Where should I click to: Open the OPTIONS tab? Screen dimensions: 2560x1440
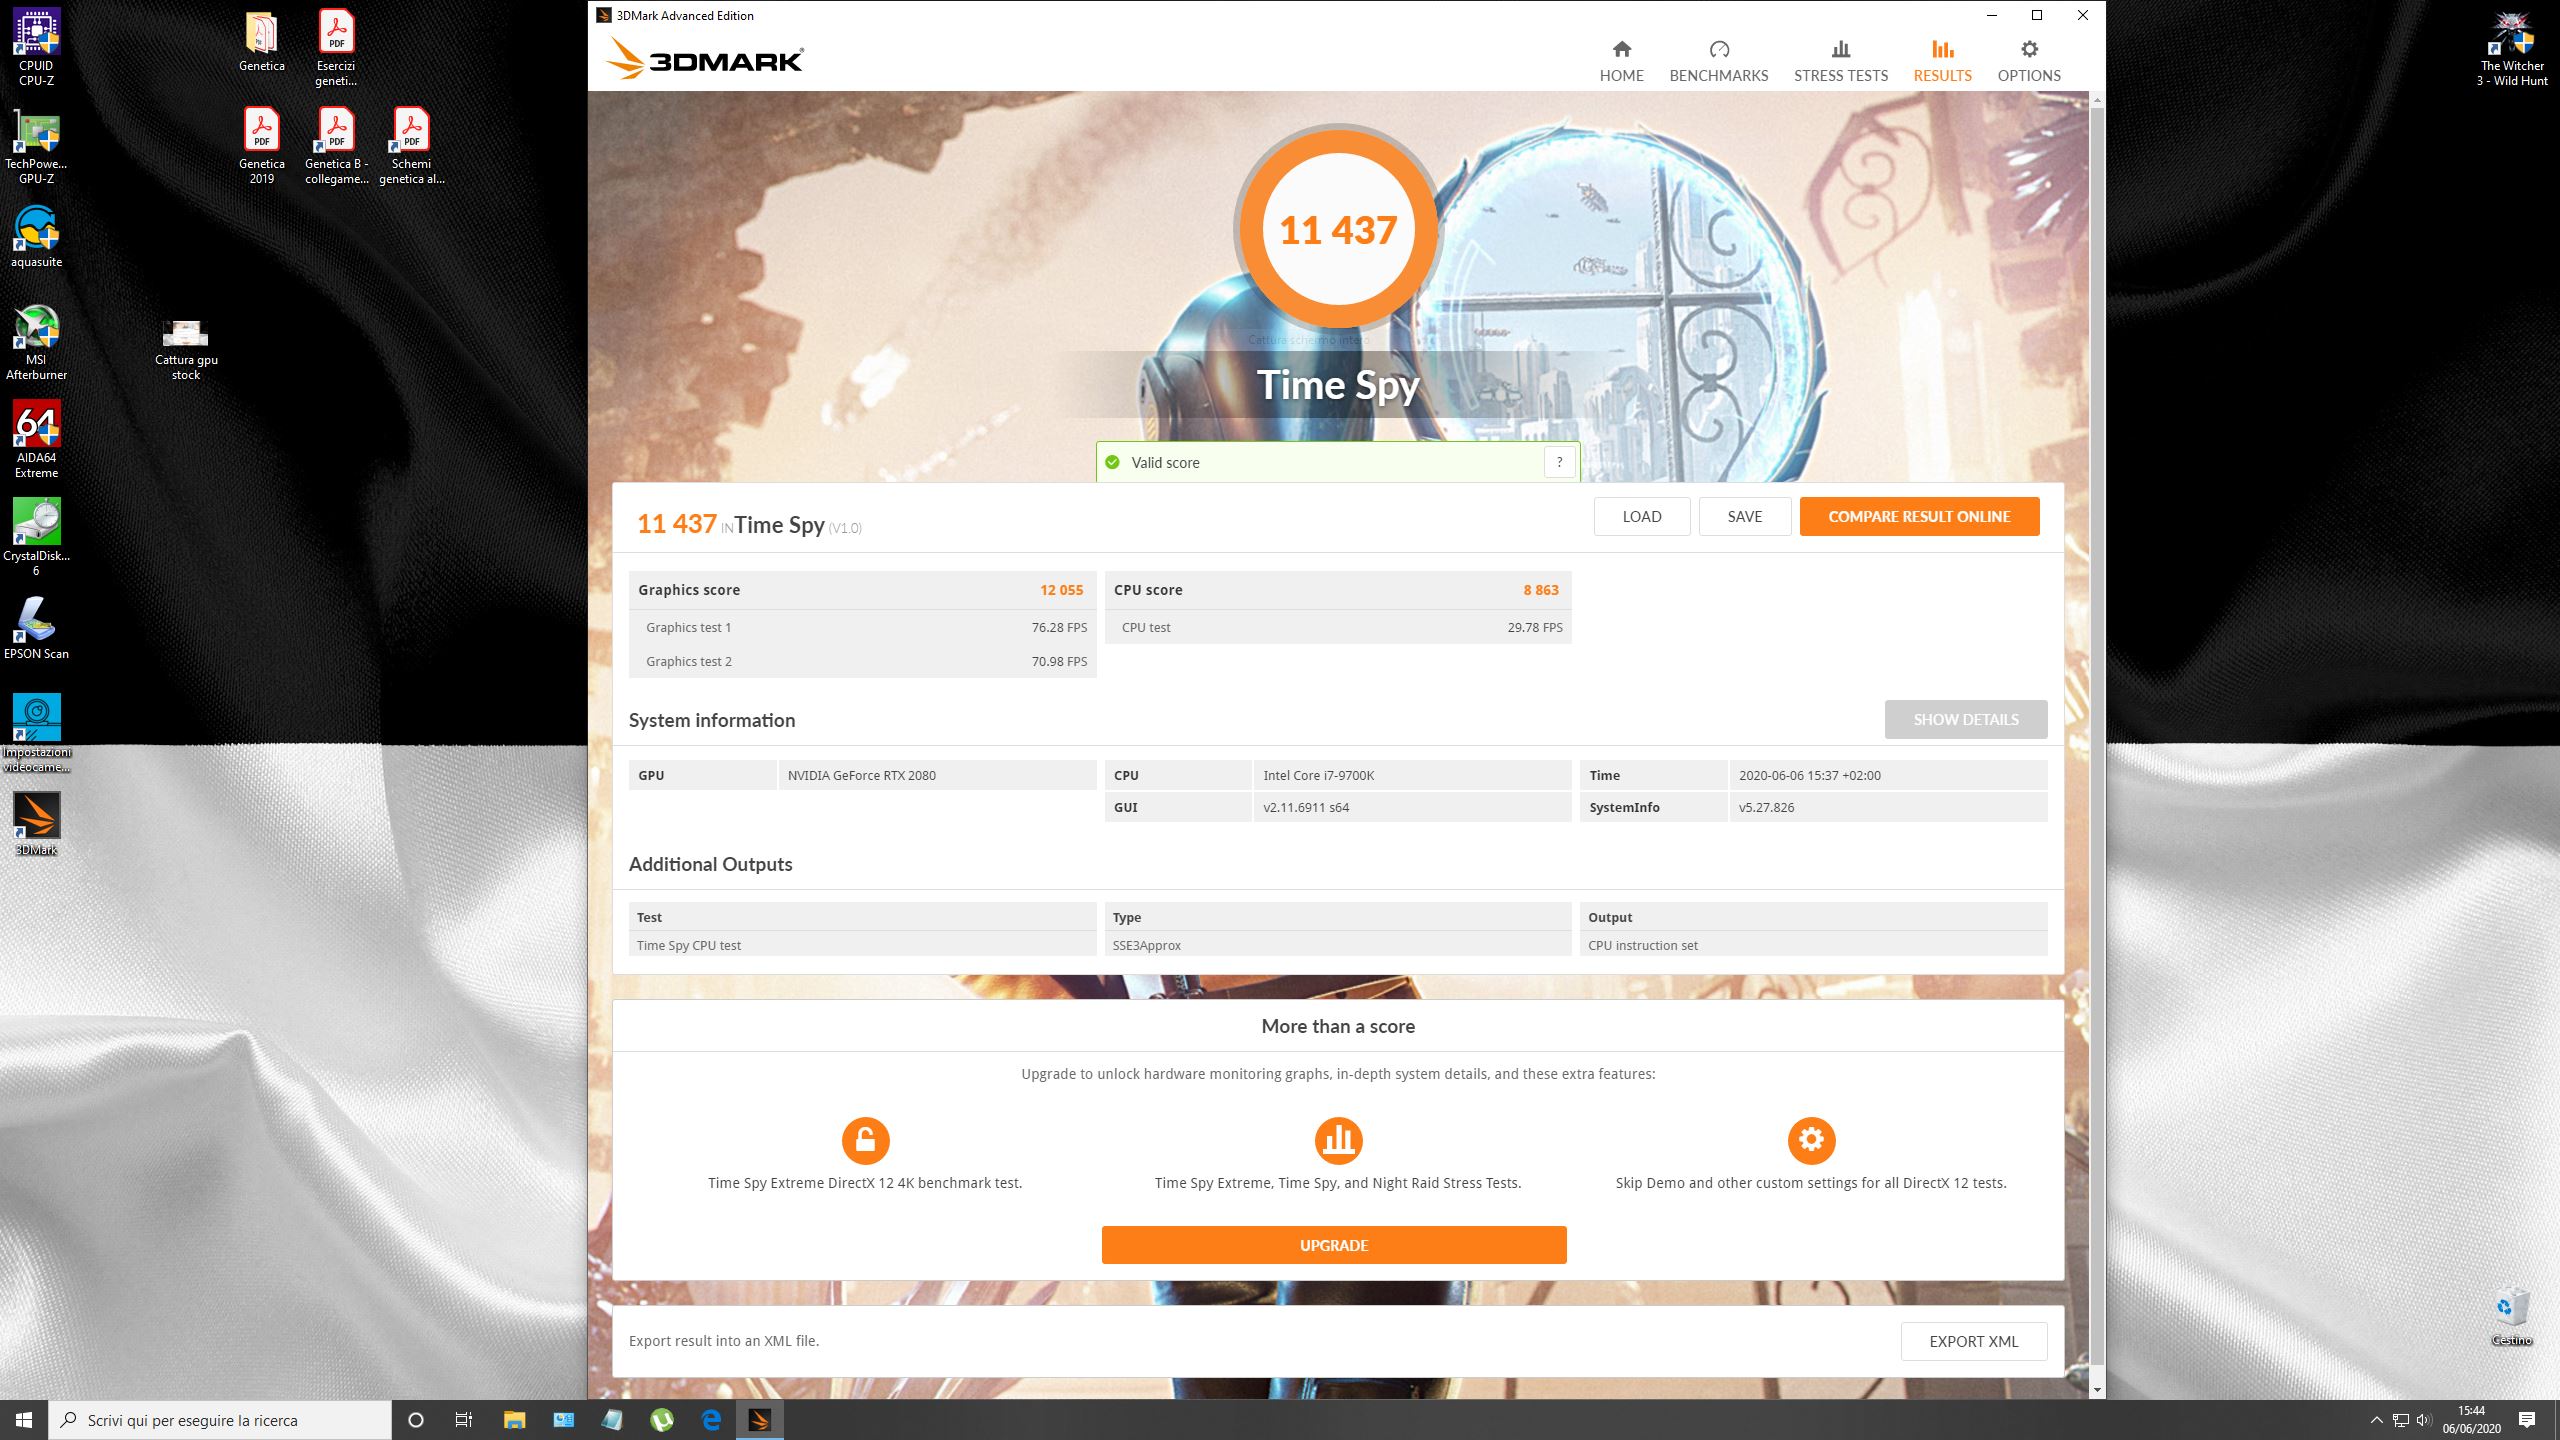2028,61
